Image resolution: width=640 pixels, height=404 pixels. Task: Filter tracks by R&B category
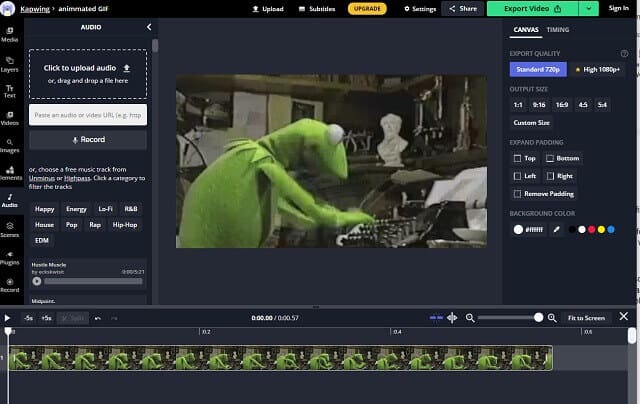point(131,209)
